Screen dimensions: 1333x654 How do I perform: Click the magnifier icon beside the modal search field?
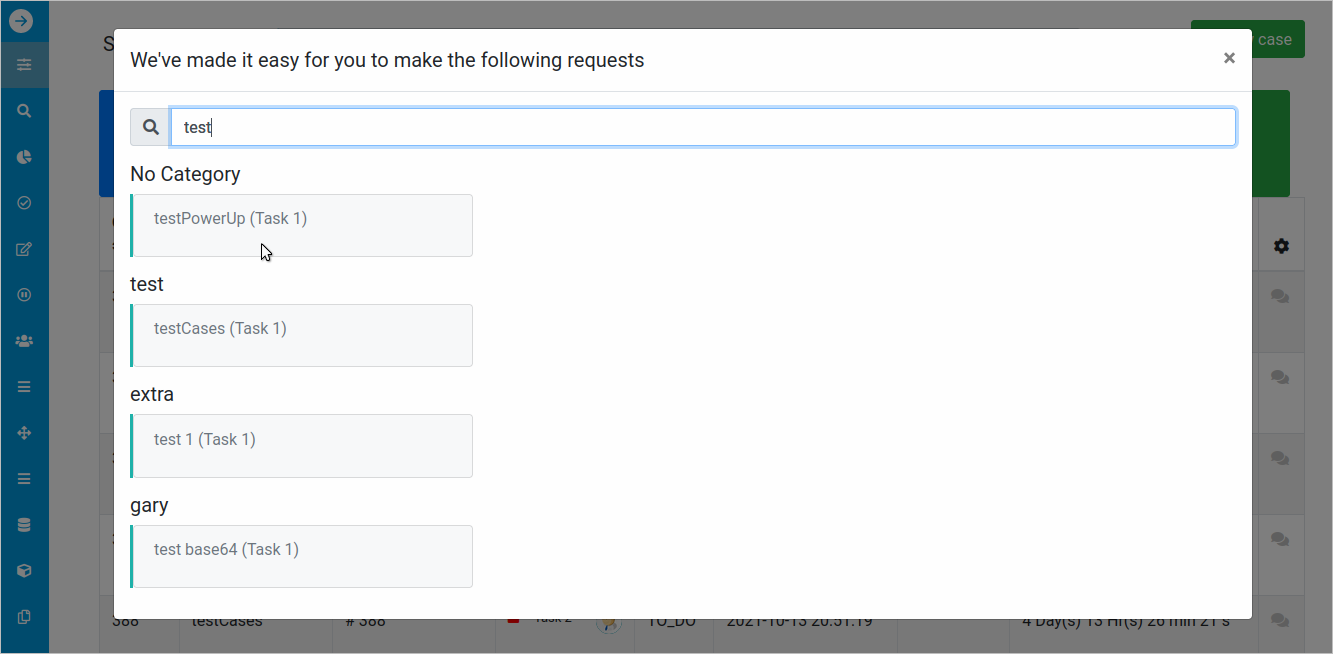pyautogui.click(x=151, y=127)
